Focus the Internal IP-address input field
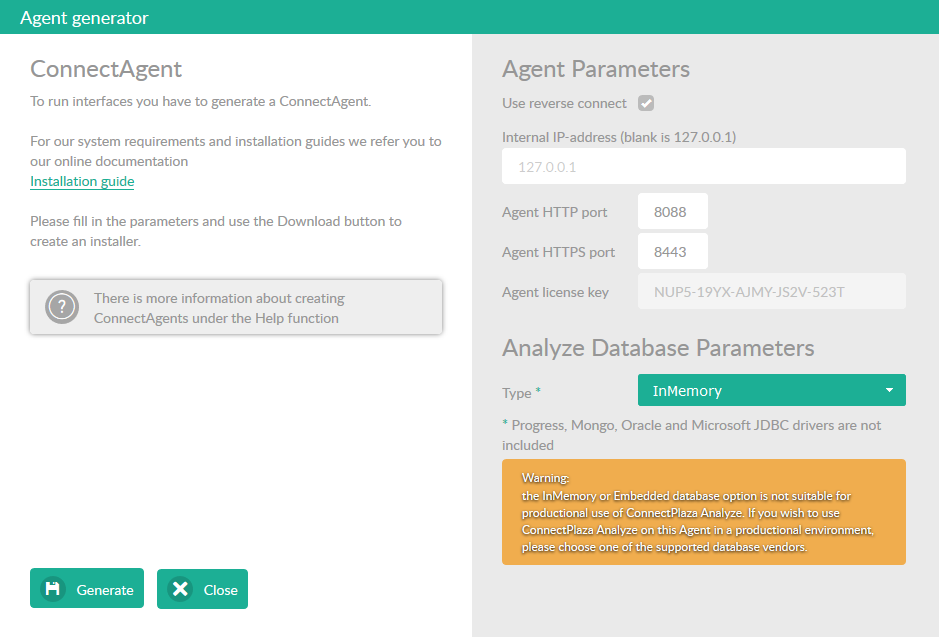The width and height of the screenshot is (939, 637). (704, 166)
